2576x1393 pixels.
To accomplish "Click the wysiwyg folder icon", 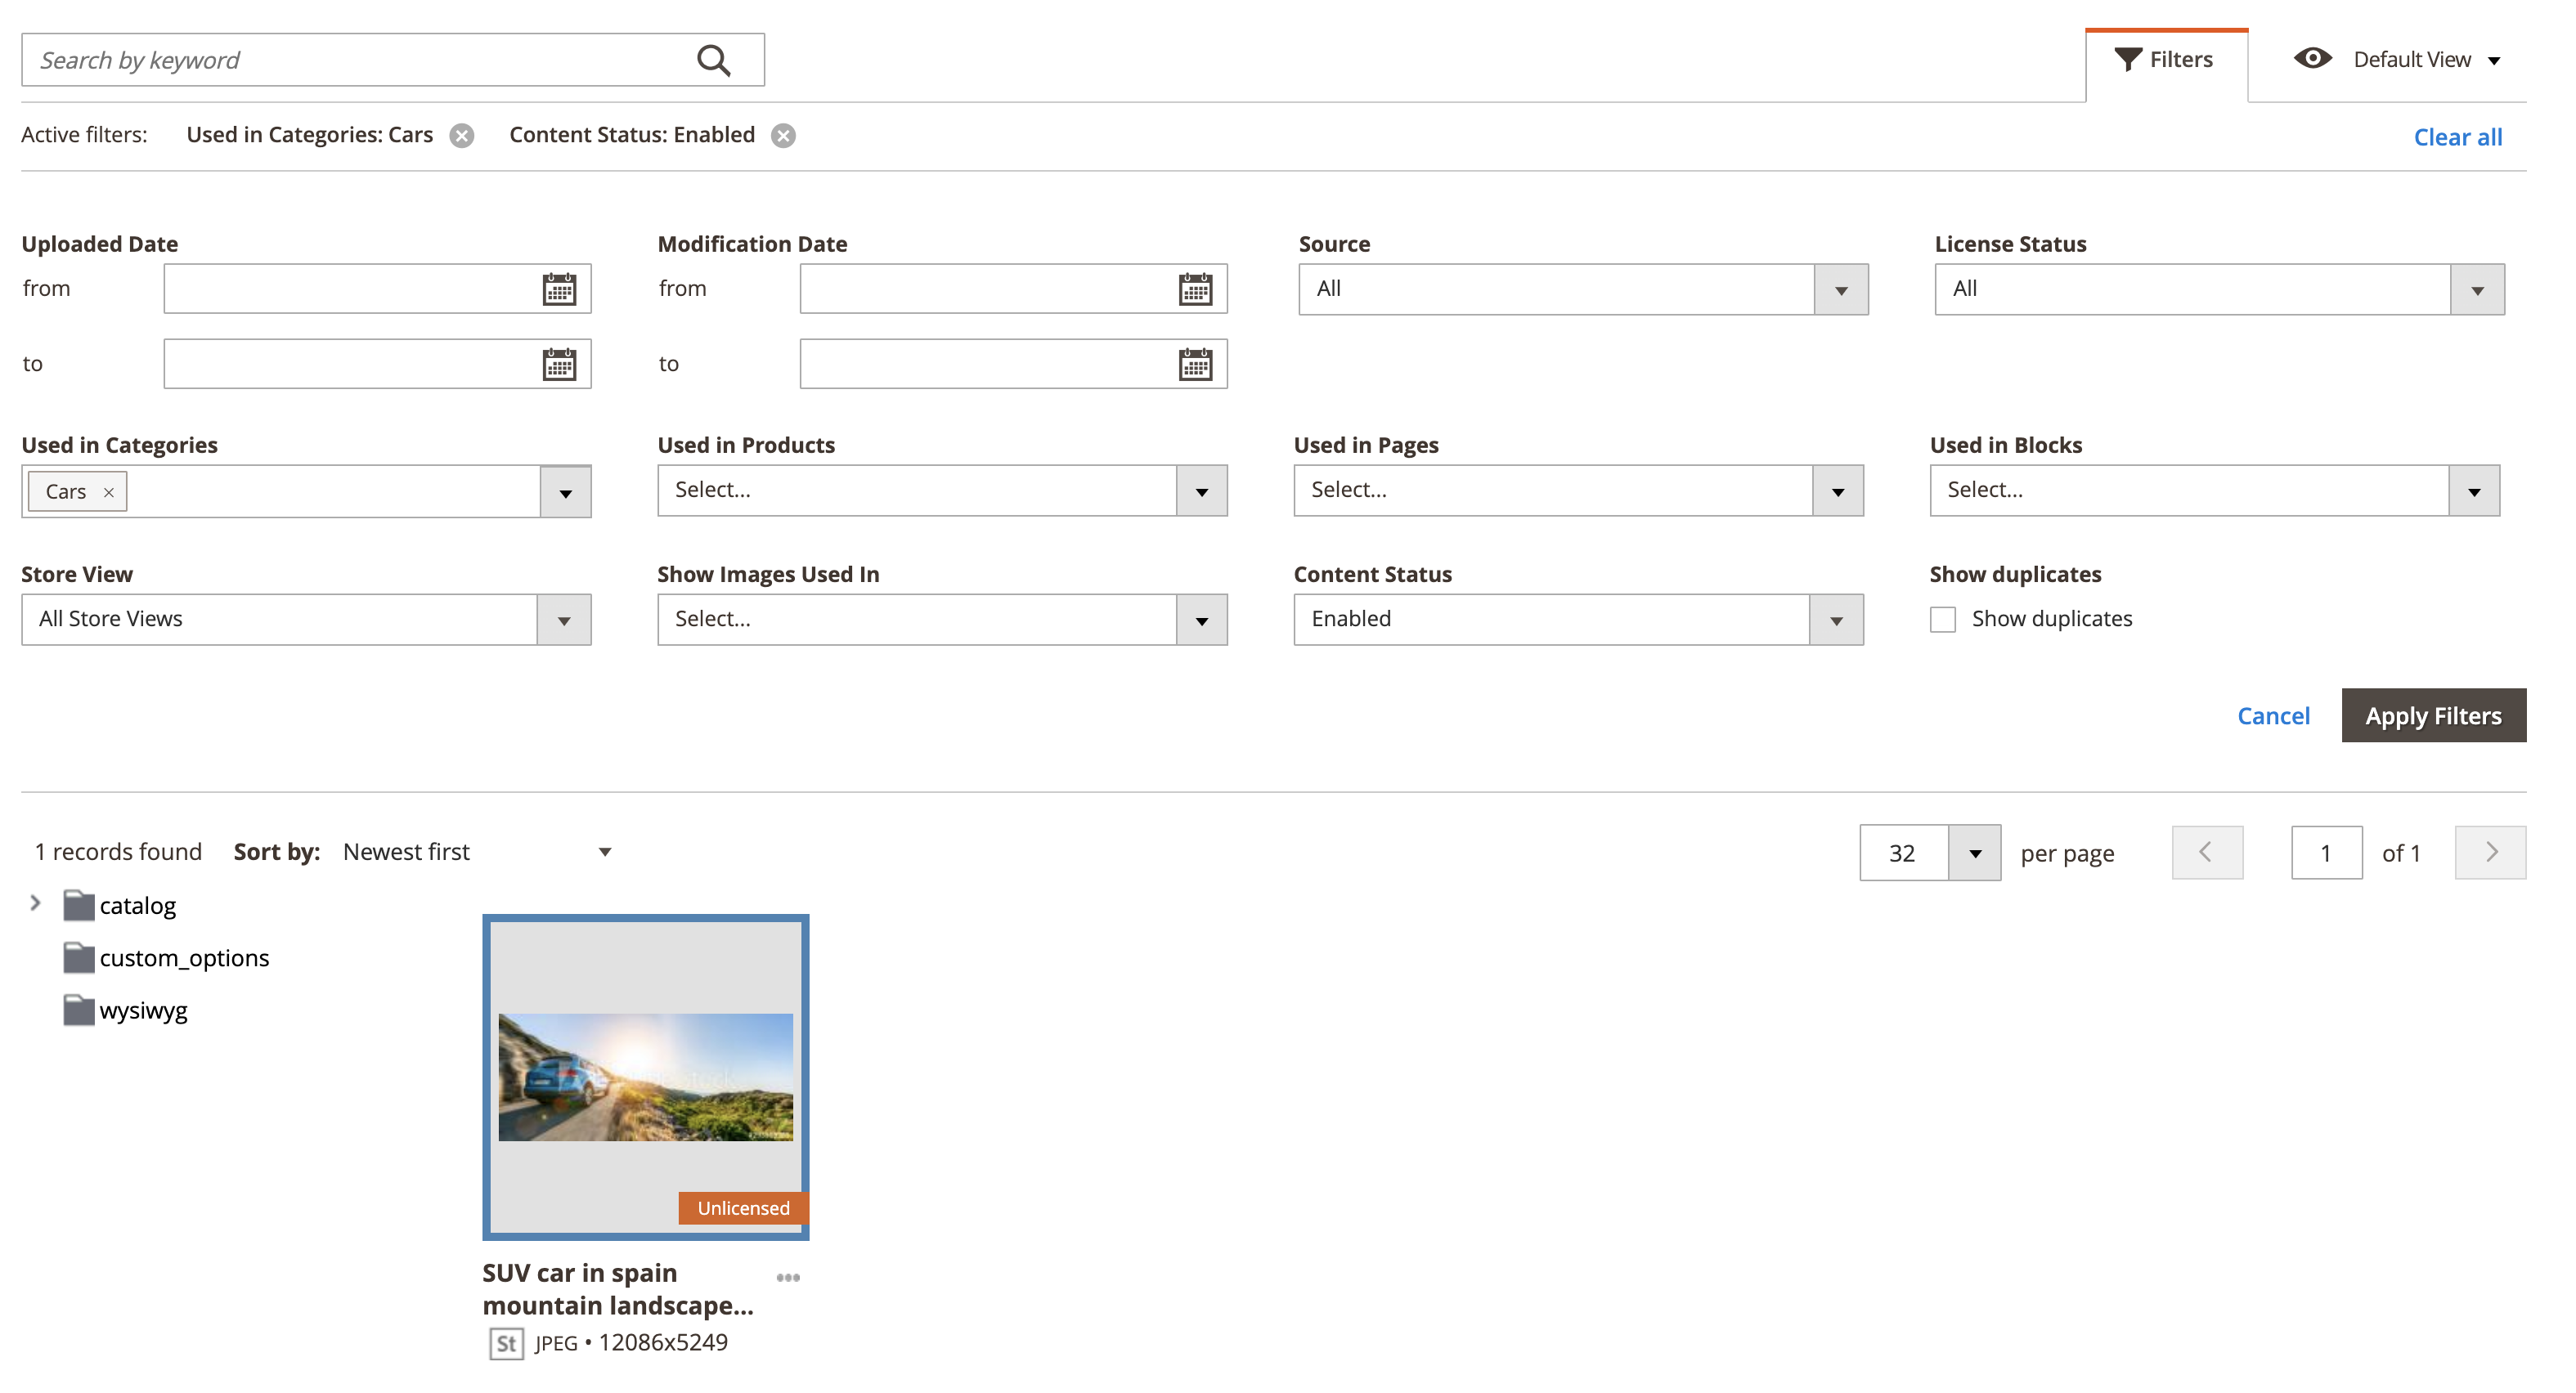I will pos(78,1010).
